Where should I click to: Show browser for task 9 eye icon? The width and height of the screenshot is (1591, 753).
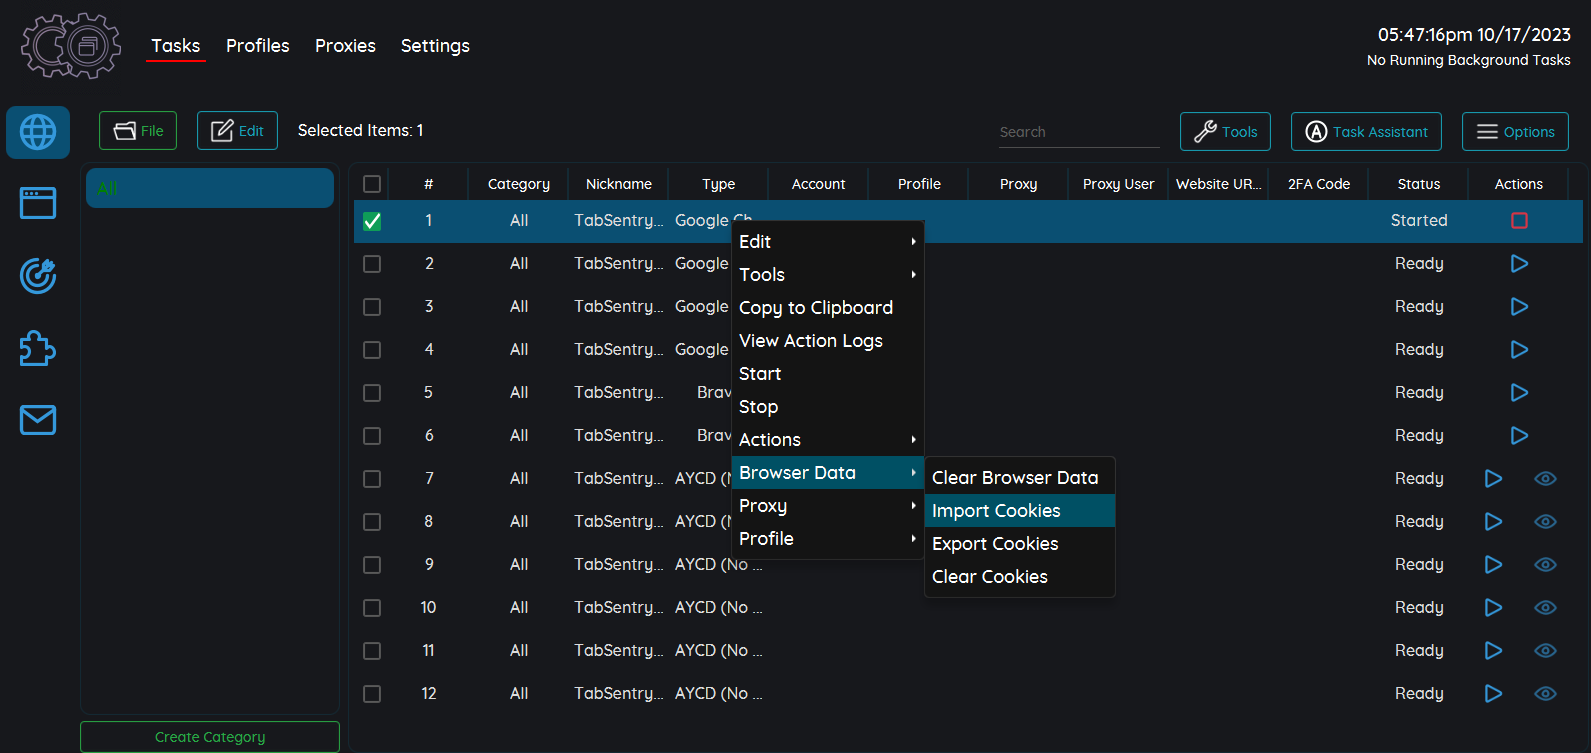(1545, 564)
